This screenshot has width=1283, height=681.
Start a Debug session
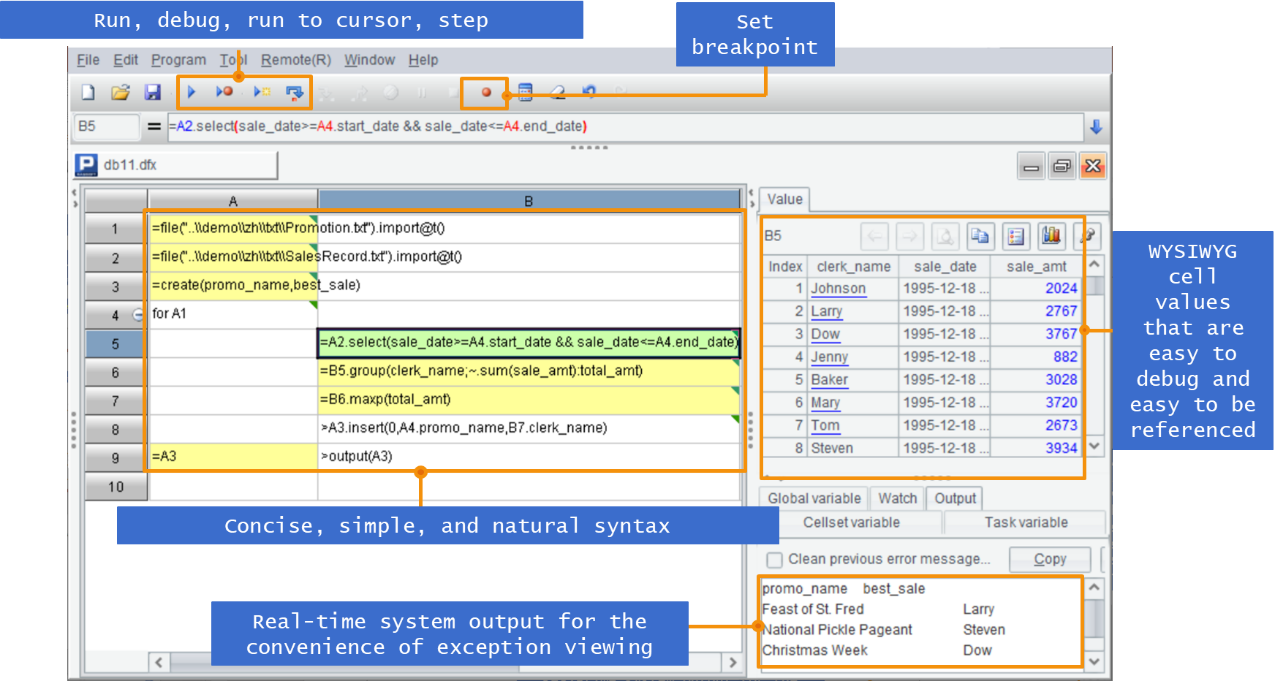pyautogui.click(x=223, y=91)
